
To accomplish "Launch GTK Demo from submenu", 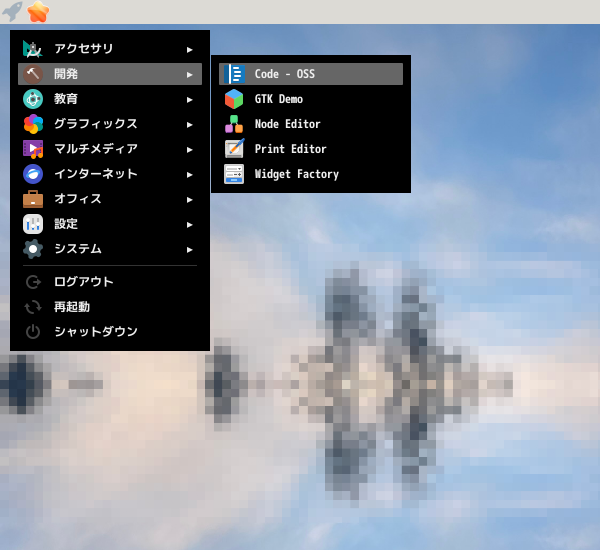I will 311,99.
